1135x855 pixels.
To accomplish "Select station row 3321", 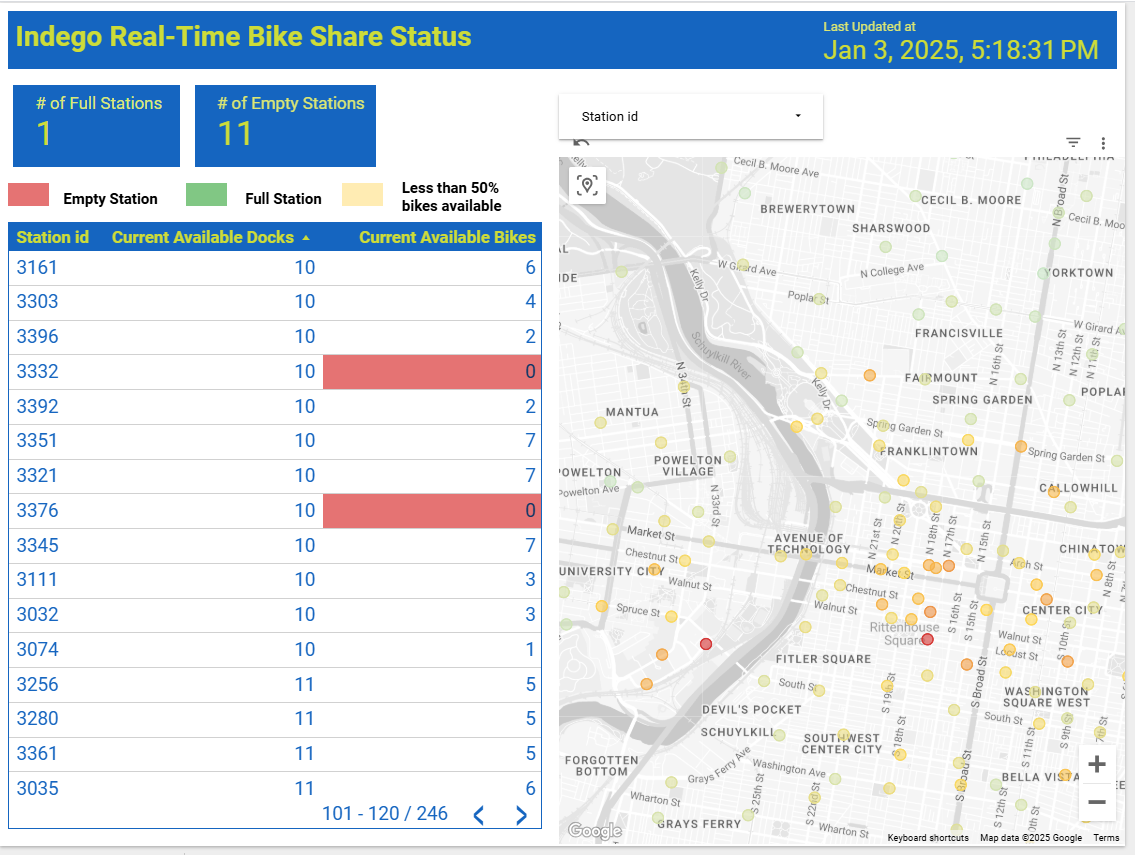I will tap(275, 476).
